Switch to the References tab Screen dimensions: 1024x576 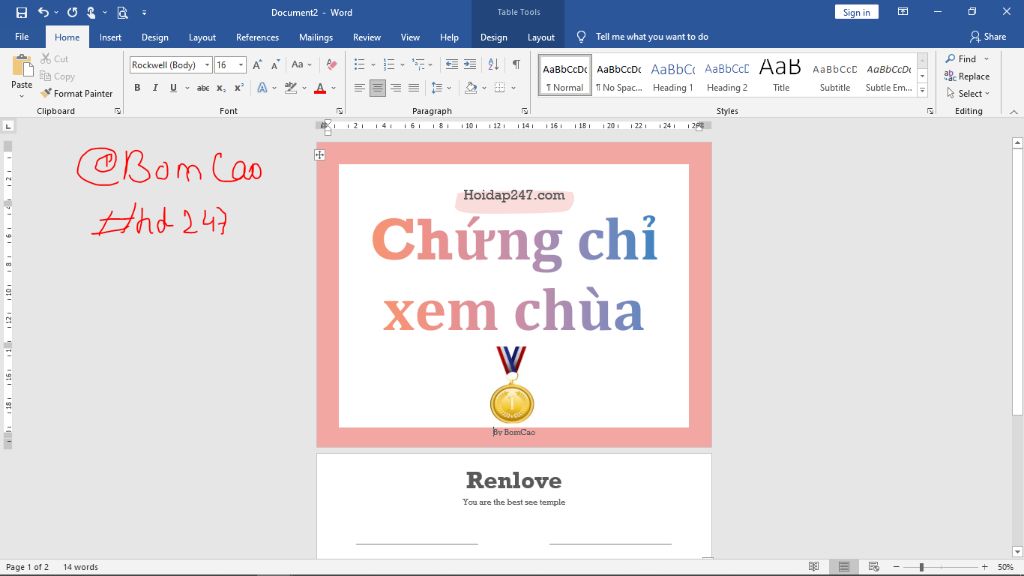click(257, 37)
